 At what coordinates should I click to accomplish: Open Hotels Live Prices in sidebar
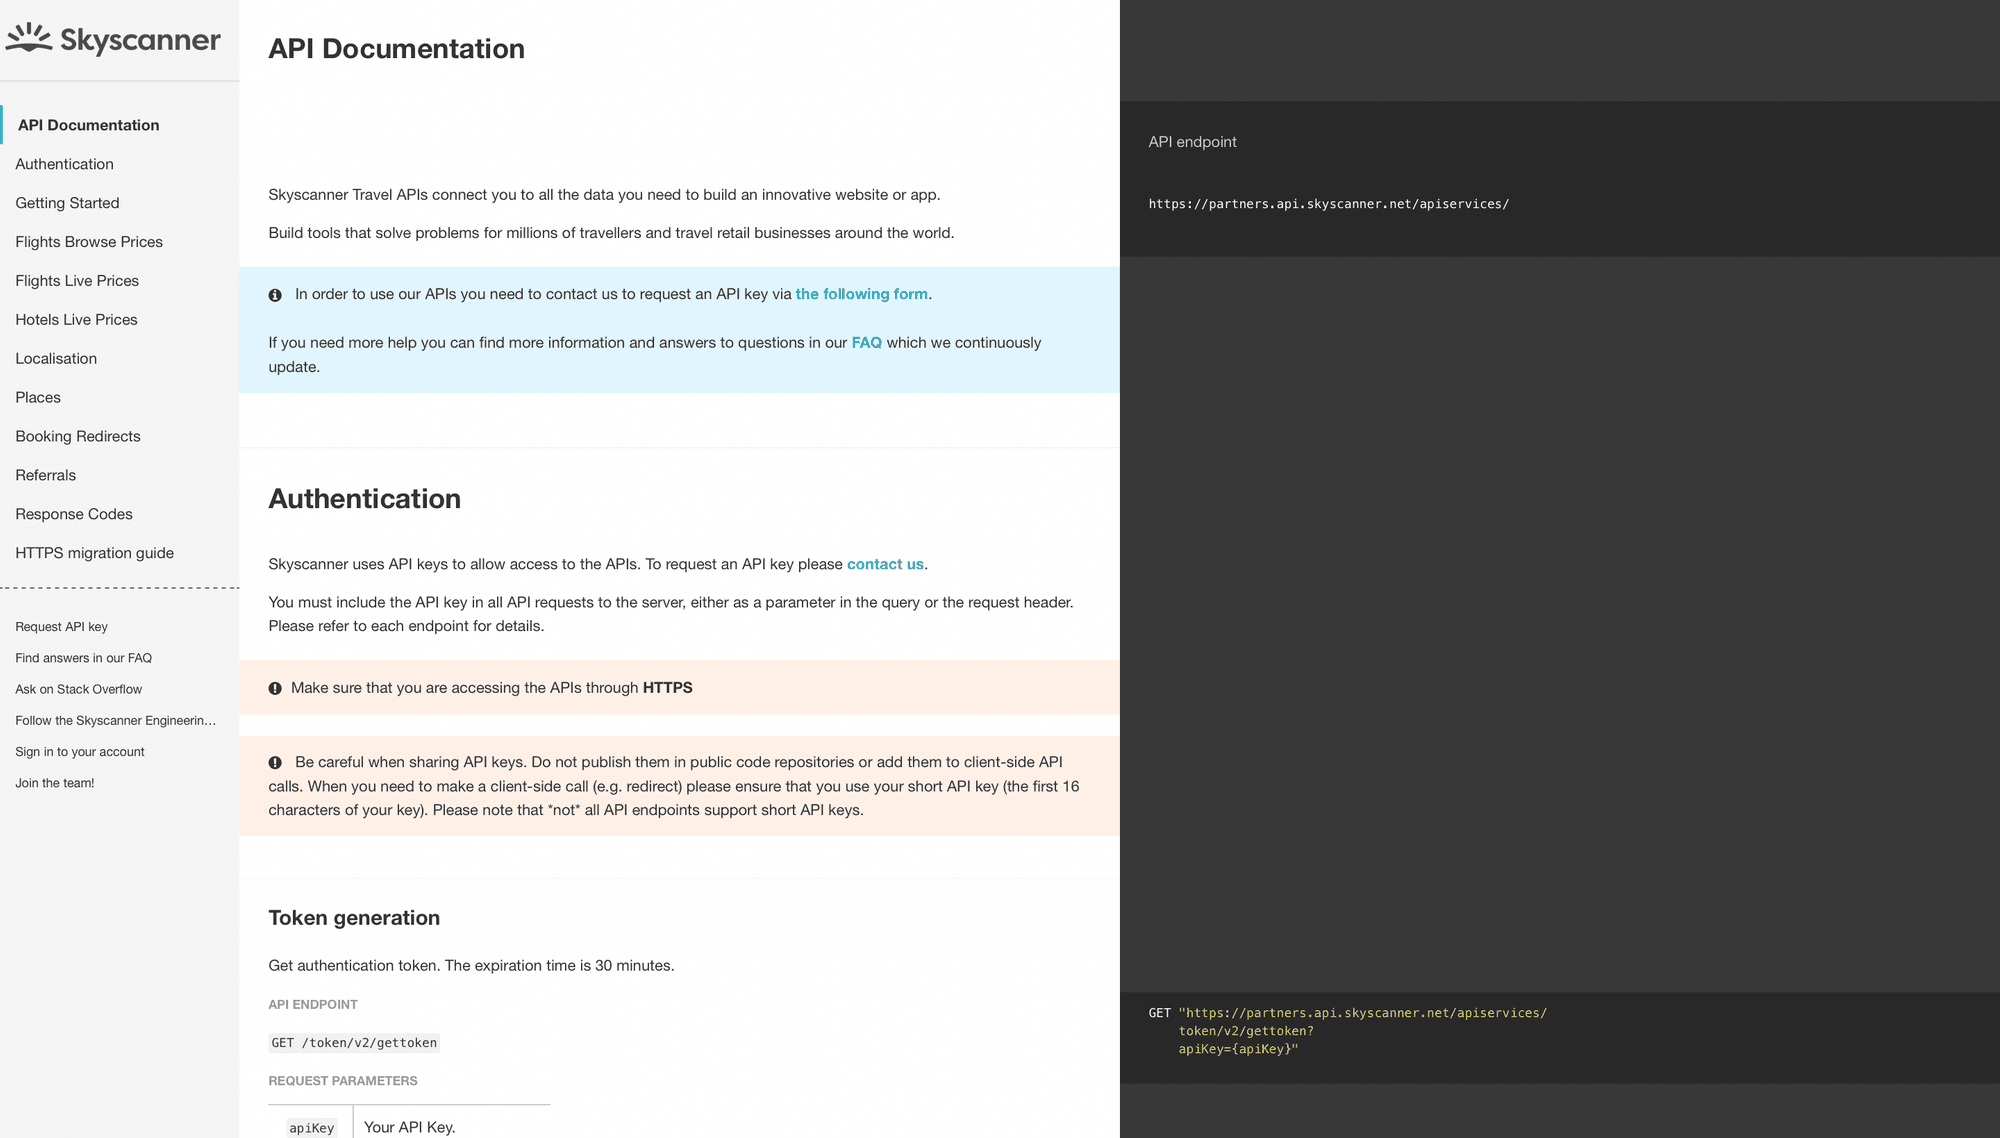tap(76, 320)
